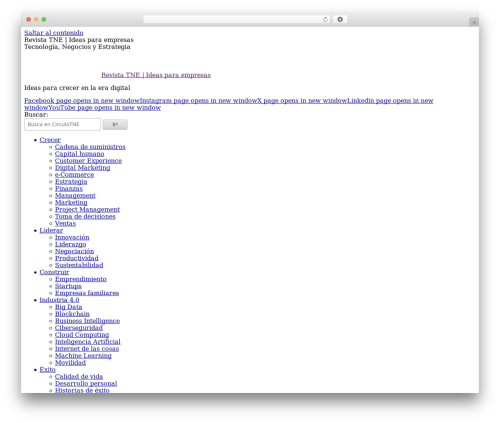Select the Productividad link
This screenshot has height=423, width=500.
77,258
